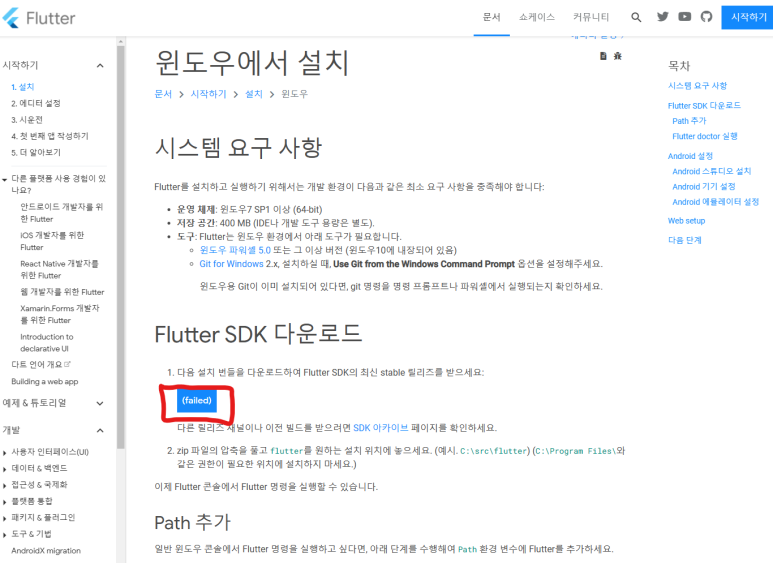The image size is (773, 563).
Task: Open 안드로이드 개발자를 위한 Flutter link
Action: coord(62,212)
